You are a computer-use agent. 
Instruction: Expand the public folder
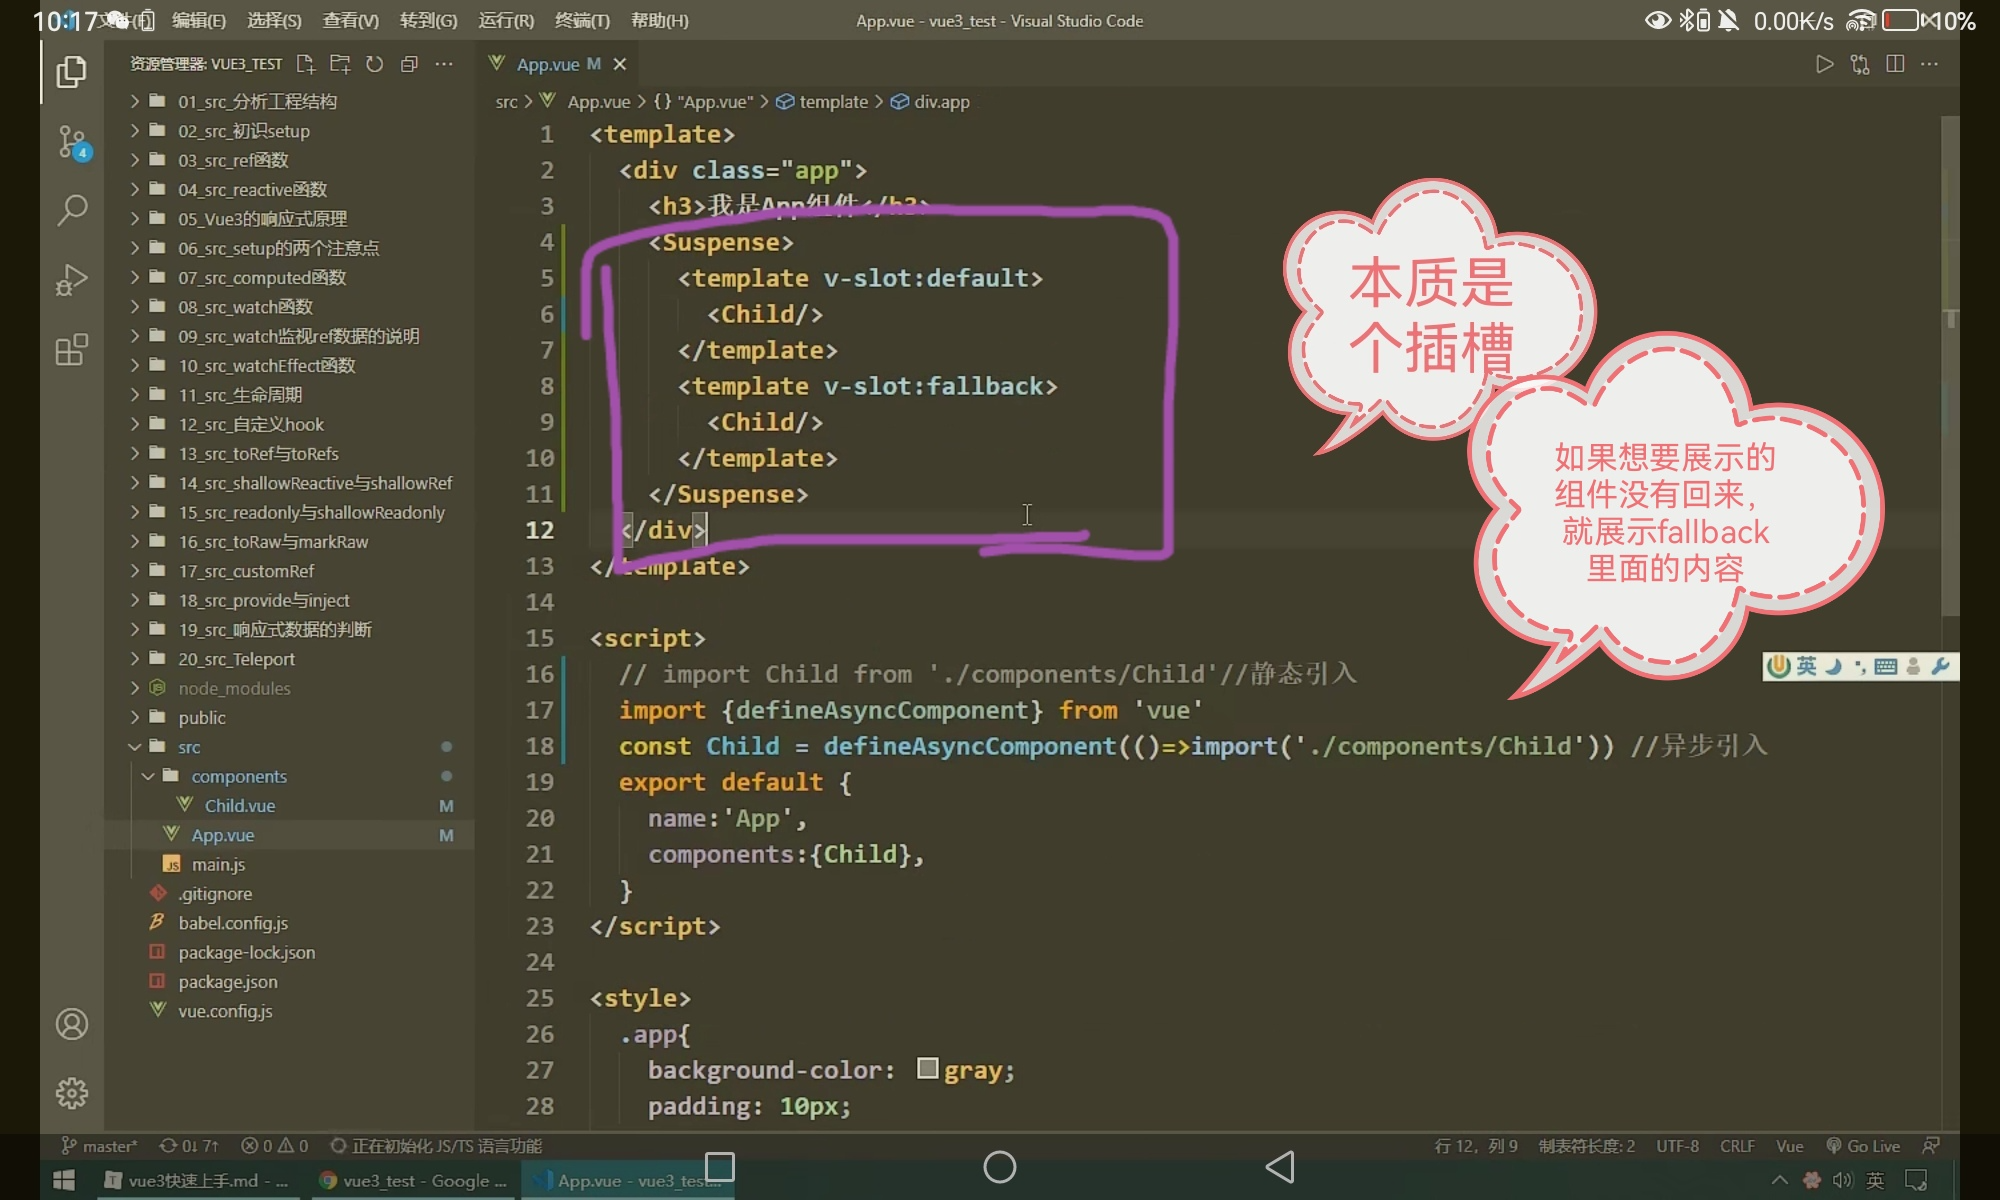tap(201, 718)
